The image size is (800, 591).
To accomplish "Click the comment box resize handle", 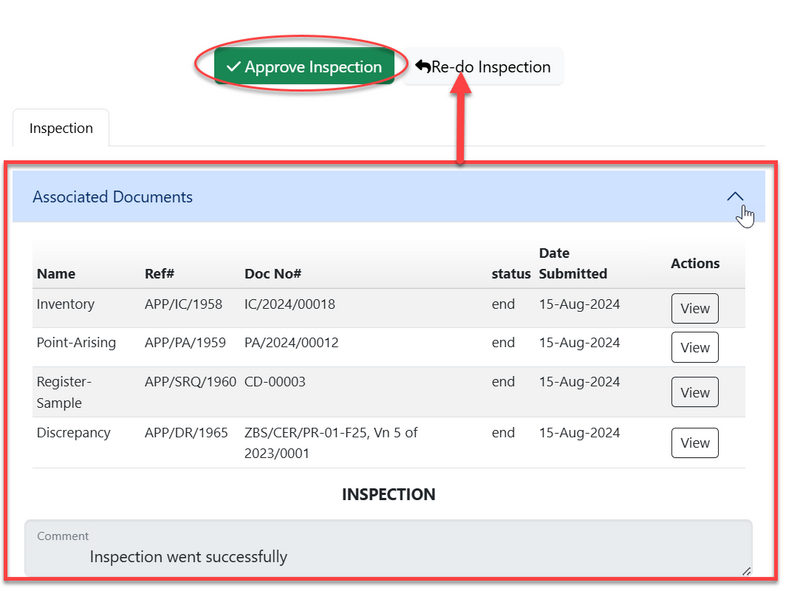I will [745, 571].
